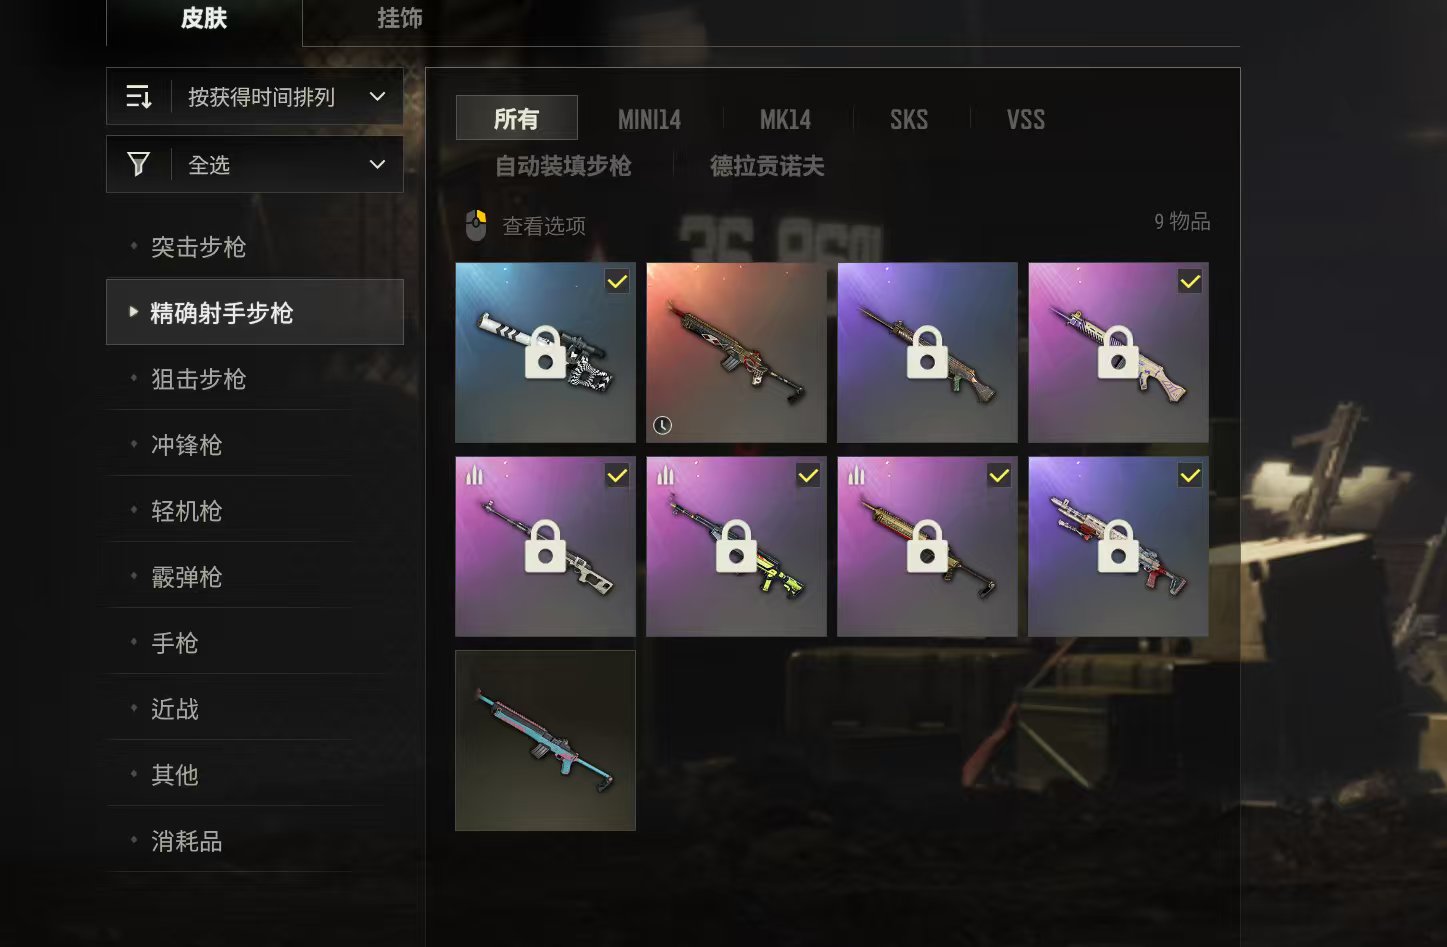Click the lock icon on the yellow-green rifle skin
Viewport: 1447px width, 947px height.
tap(736, 546)
